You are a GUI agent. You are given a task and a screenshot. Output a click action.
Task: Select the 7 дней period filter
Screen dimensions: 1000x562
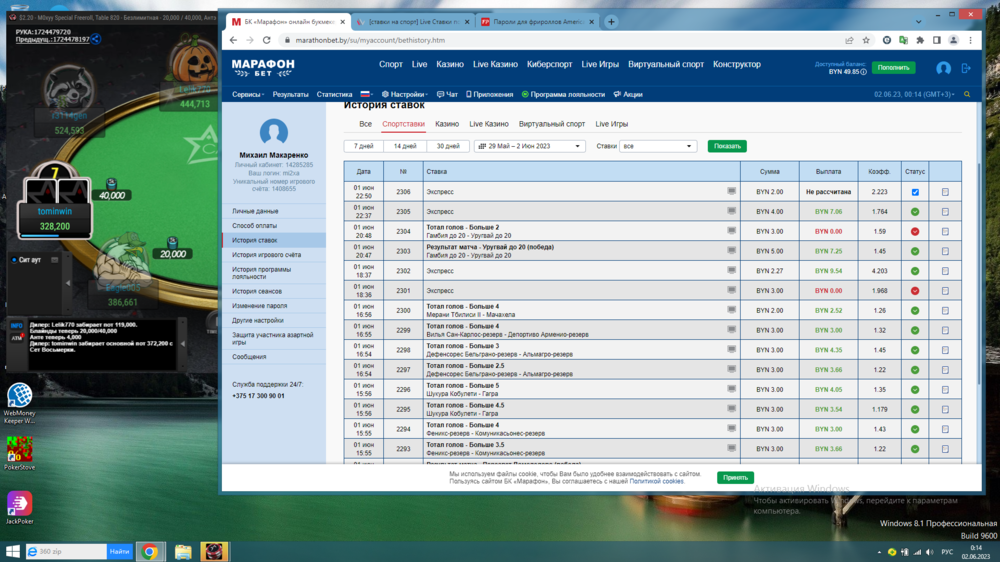click(364, 146)
